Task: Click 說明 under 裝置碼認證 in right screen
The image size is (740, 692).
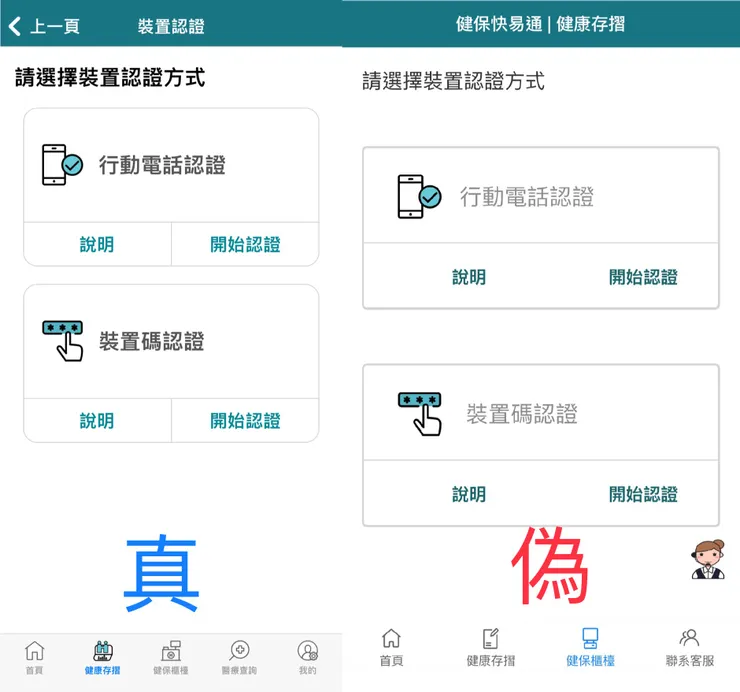Action: (x=469, y=494)
